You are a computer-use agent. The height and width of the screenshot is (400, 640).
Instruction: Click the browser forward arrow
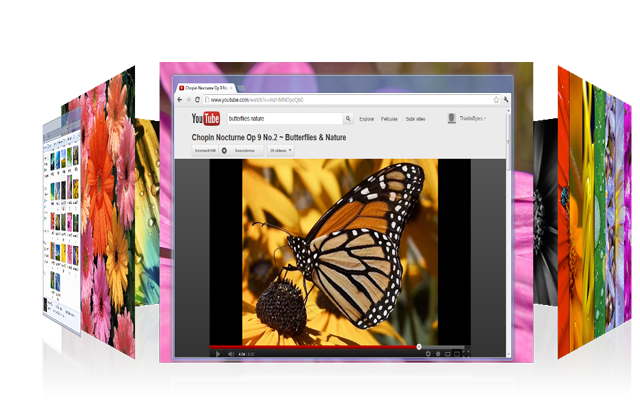[188, 100]
